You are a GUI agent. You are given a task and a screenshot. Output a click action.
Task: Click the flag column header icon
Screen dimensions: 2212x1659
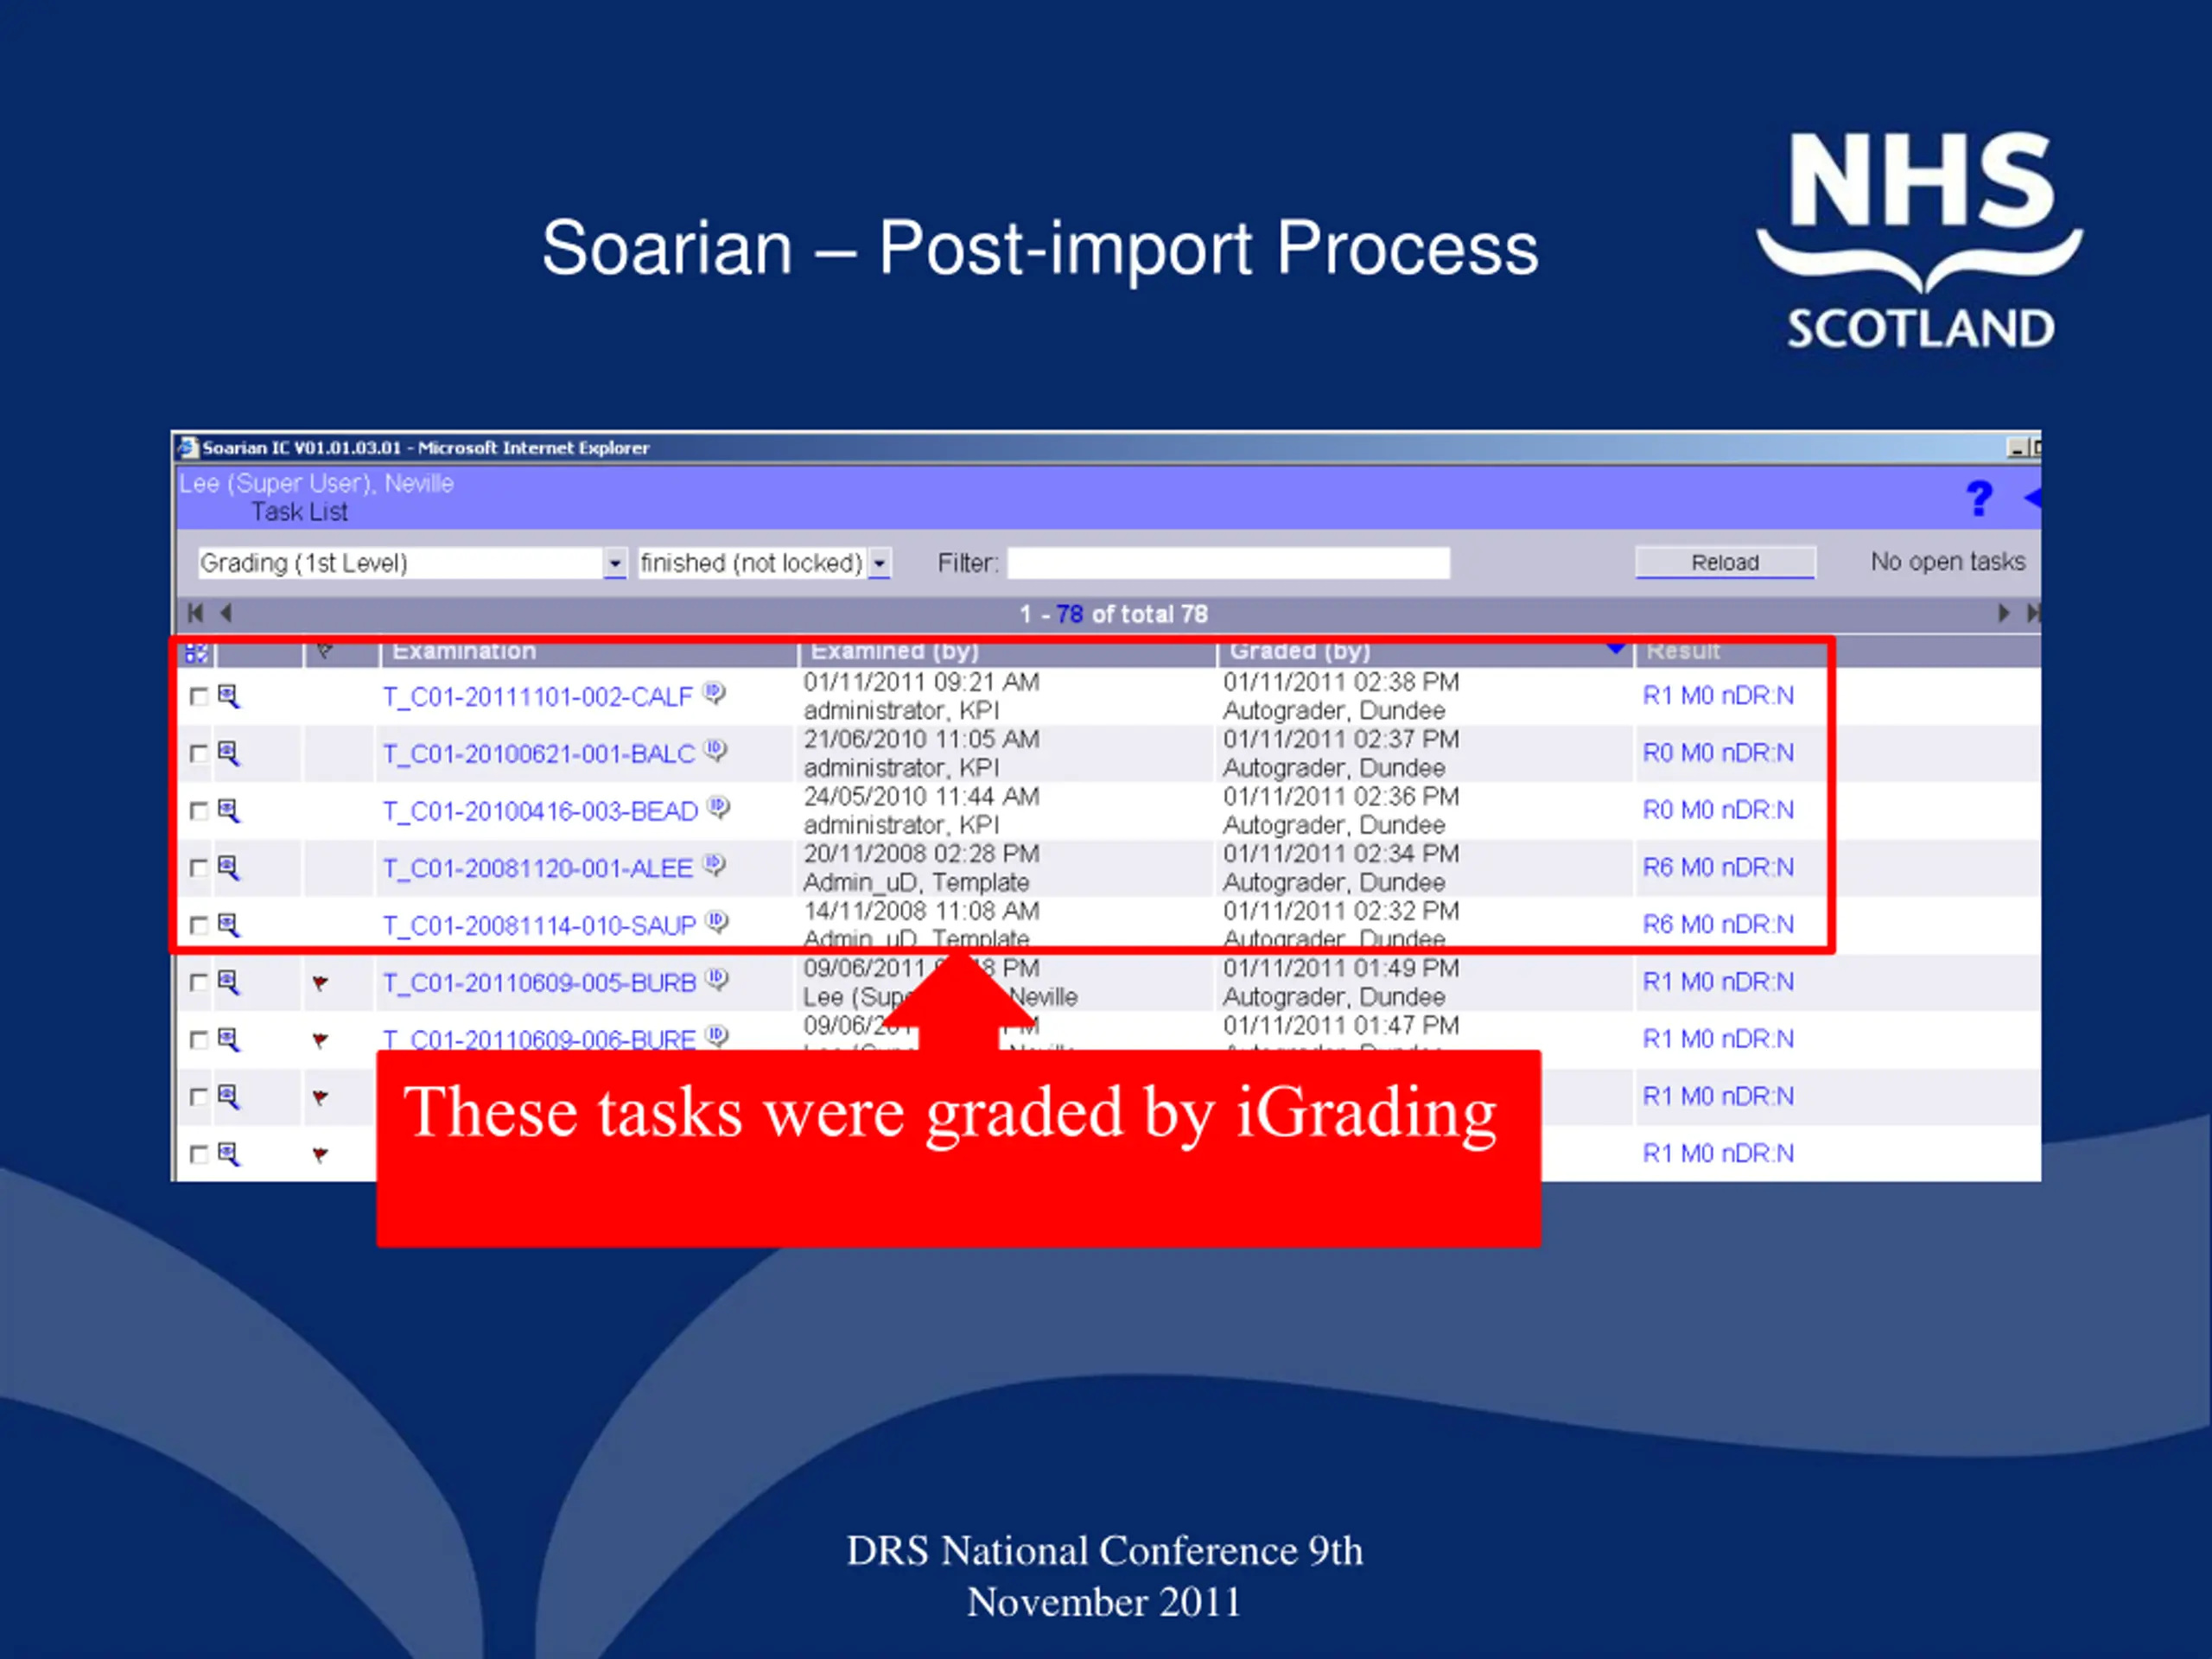click(x=324, y=652)
